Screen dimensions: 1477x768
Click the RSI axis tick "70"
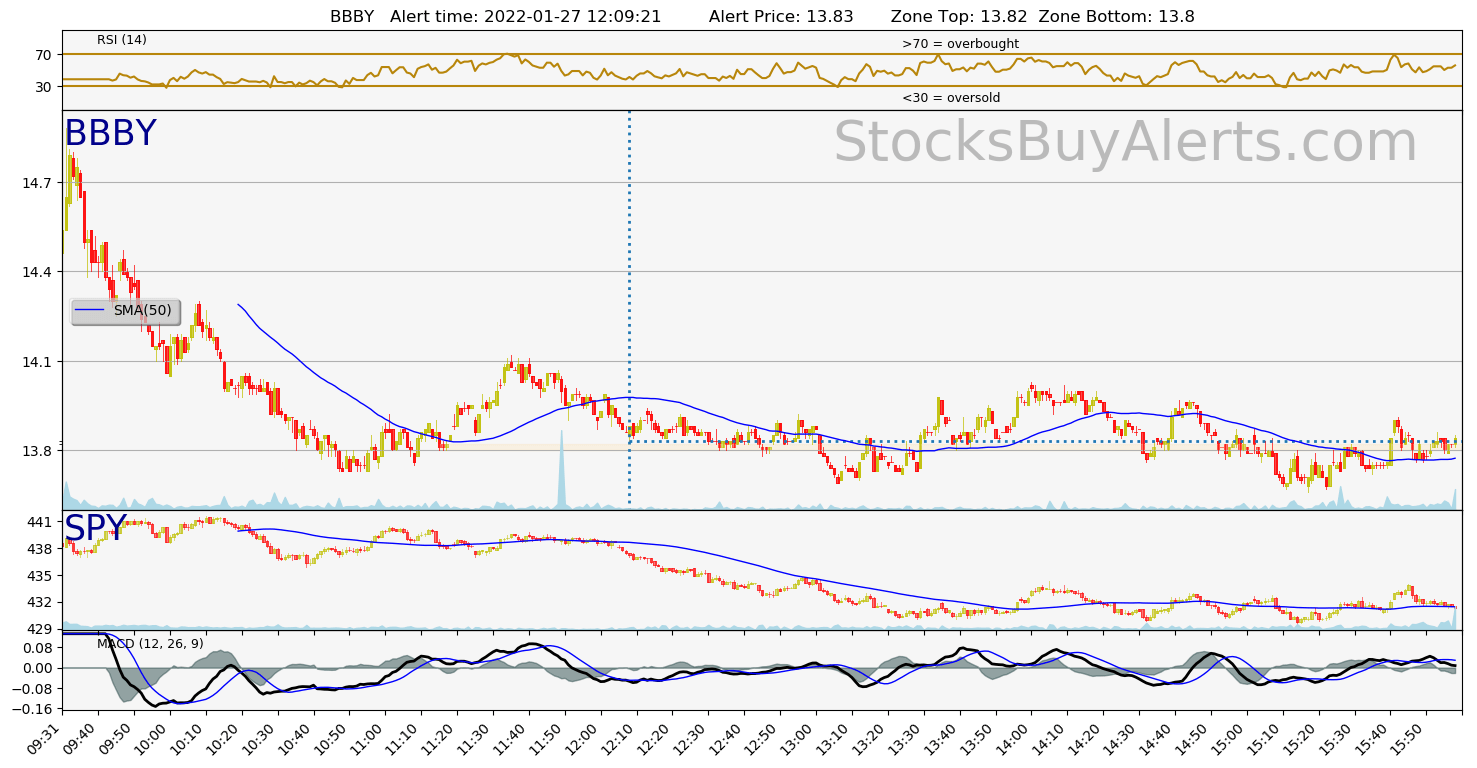[x=43, y=54]
